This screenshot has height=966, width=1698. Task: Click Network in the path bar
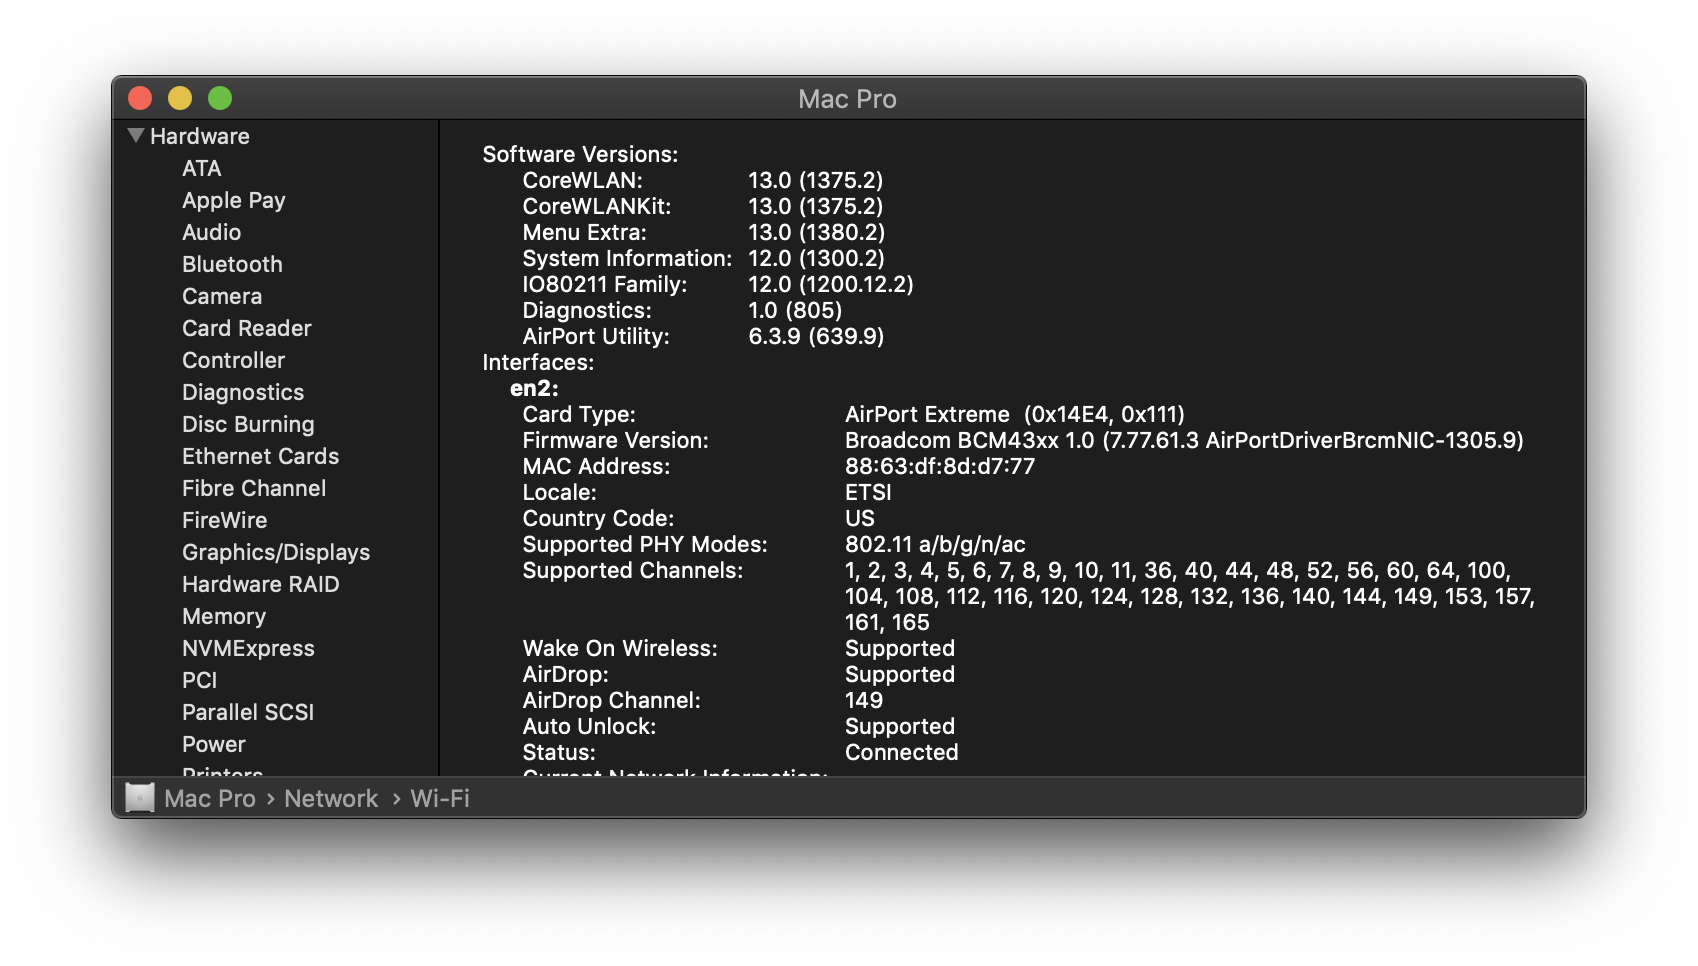pos(331,798)
